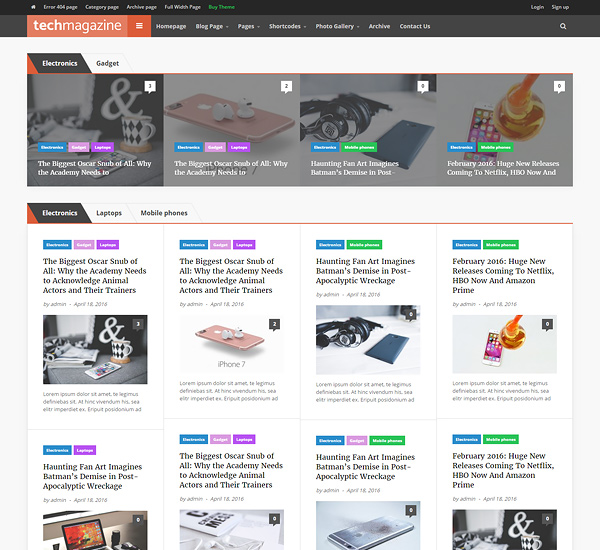Screen dimensions: 600x550
Task: Click the techmagazine logo
Action: (77, 26)
